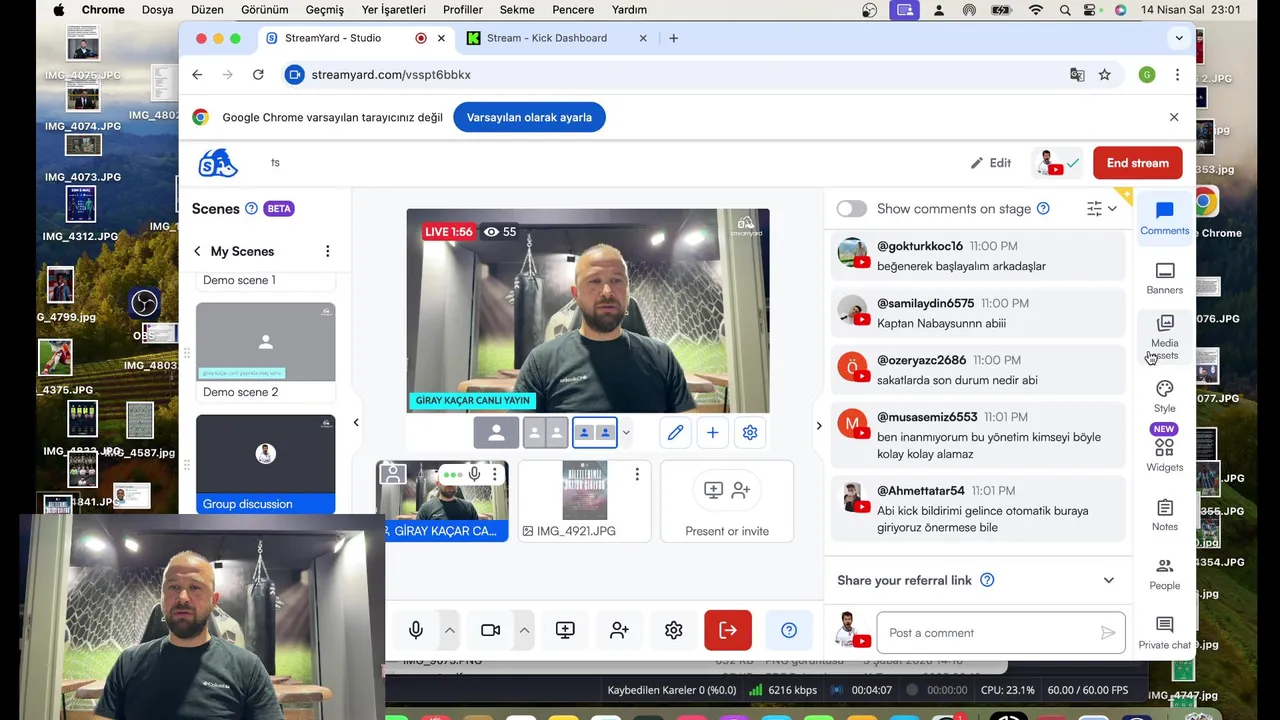Image resolution: width=1280 pixels, height=720 pixels.
Task: Open GİRAY KAÇAR card three-dot menu
Action: (494, 474)
